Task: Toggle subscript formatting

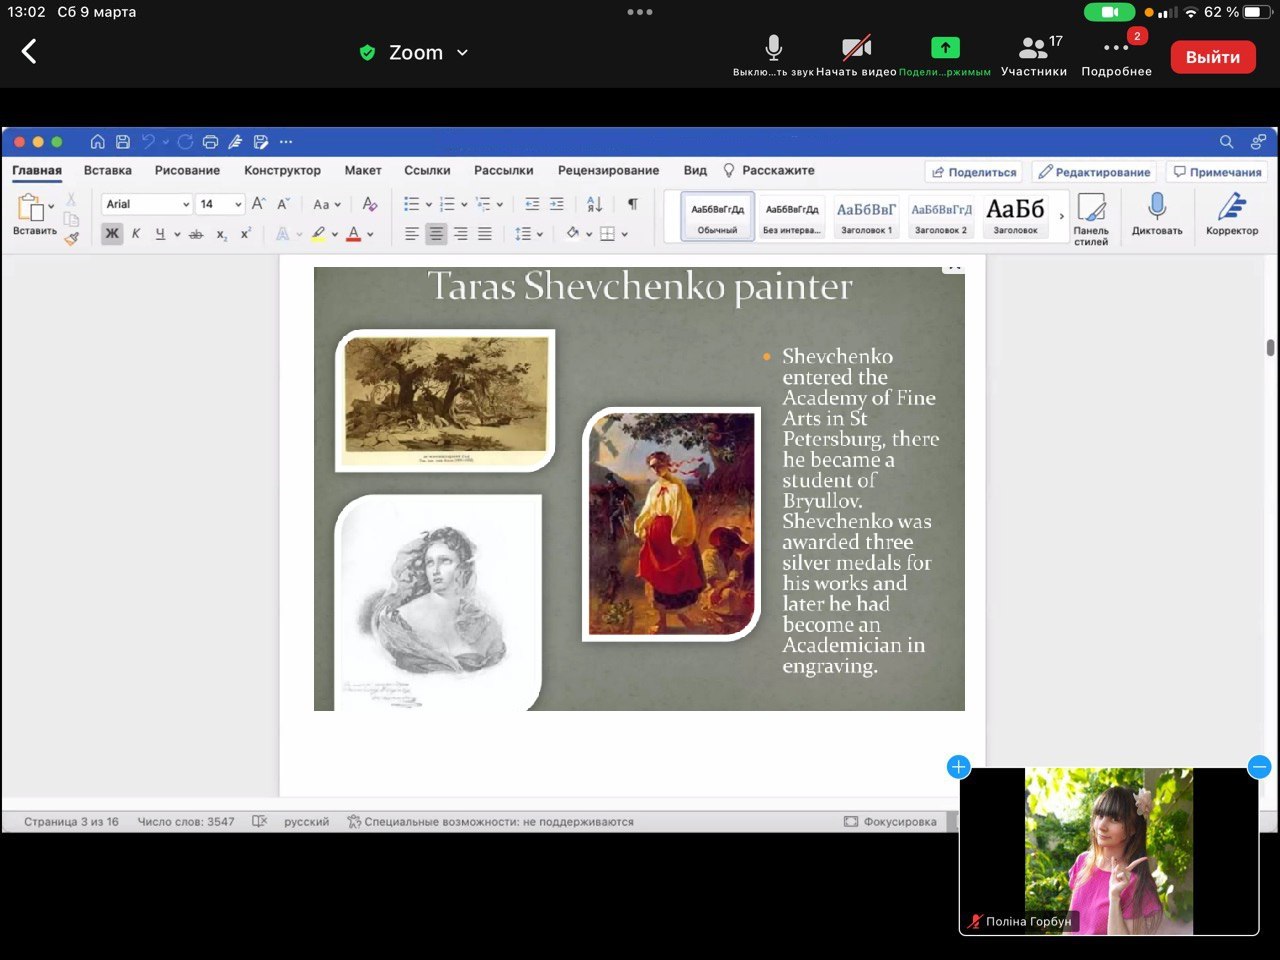Action: [x=222, y=234]
